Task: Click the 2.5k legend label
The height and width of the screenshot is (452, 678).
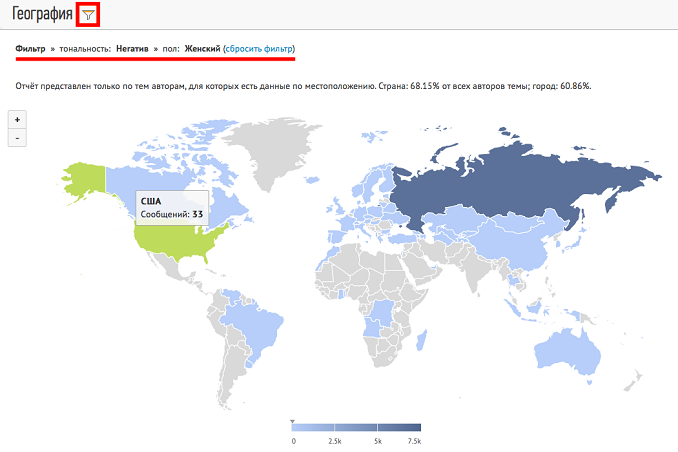Action: click(x=335, y=441)
